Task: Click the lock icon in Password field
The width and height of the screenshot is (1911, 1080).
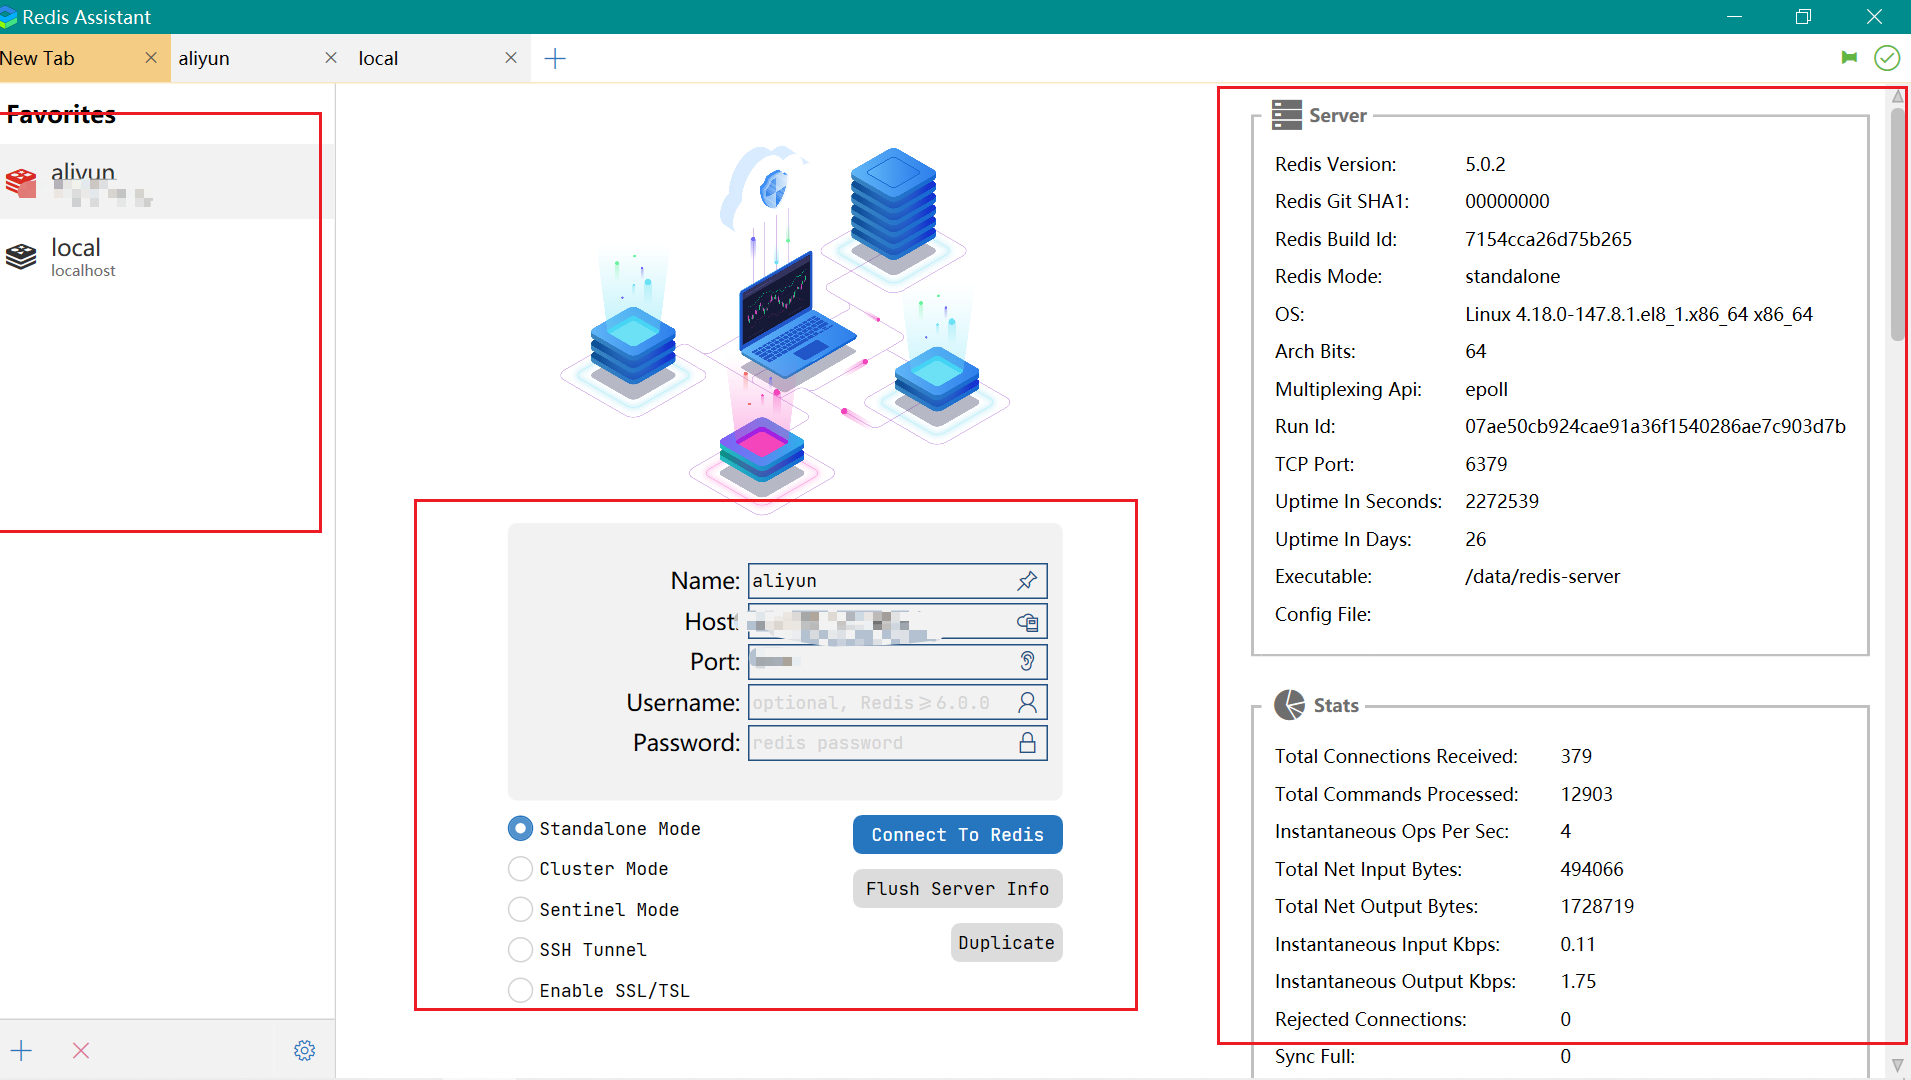Action: [1027, 743]
